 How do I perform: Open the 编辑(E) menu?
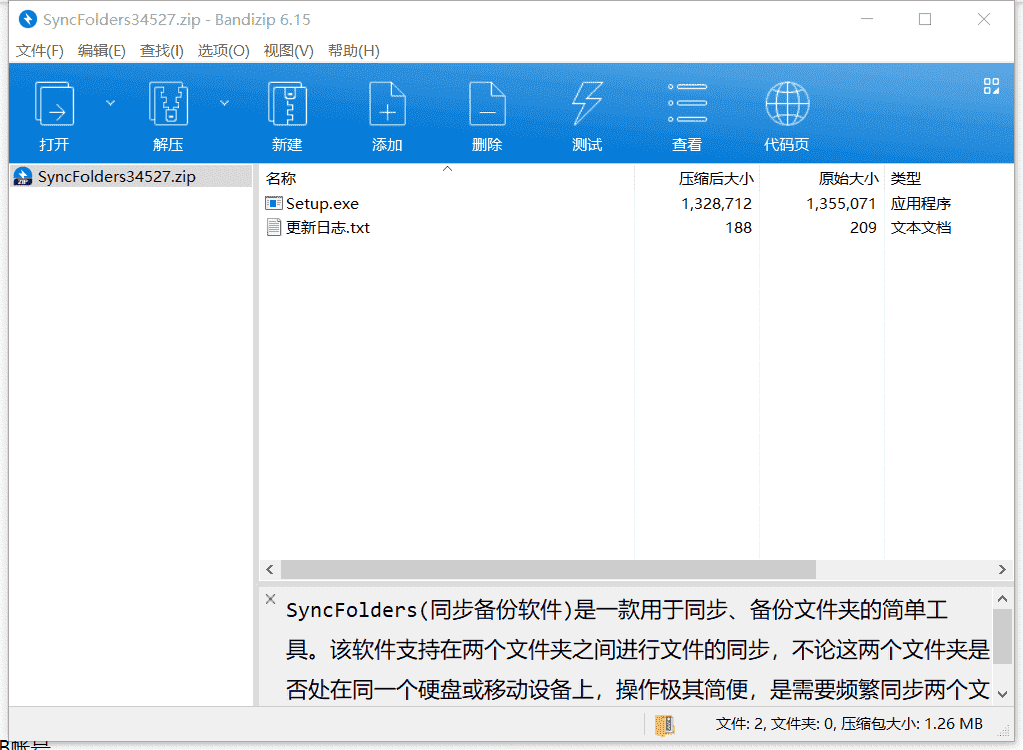coord(102,51)
